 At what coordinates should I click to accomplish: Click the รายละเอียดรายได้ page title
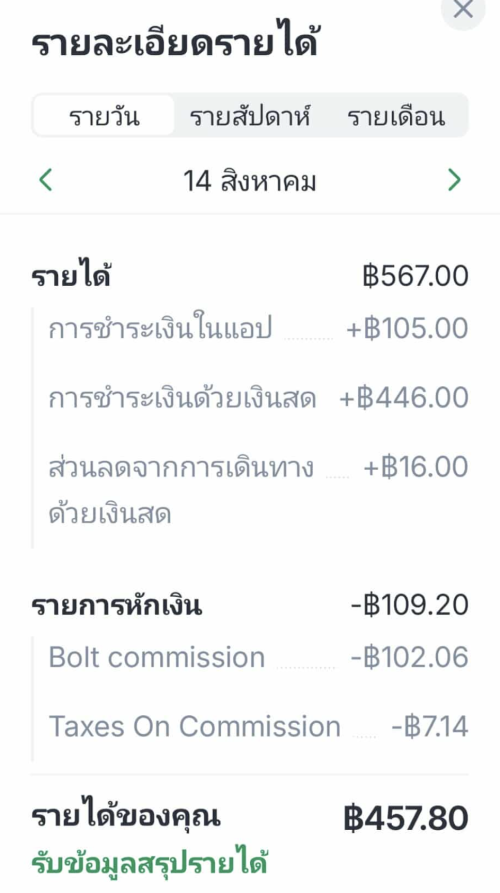coord(174,44)
